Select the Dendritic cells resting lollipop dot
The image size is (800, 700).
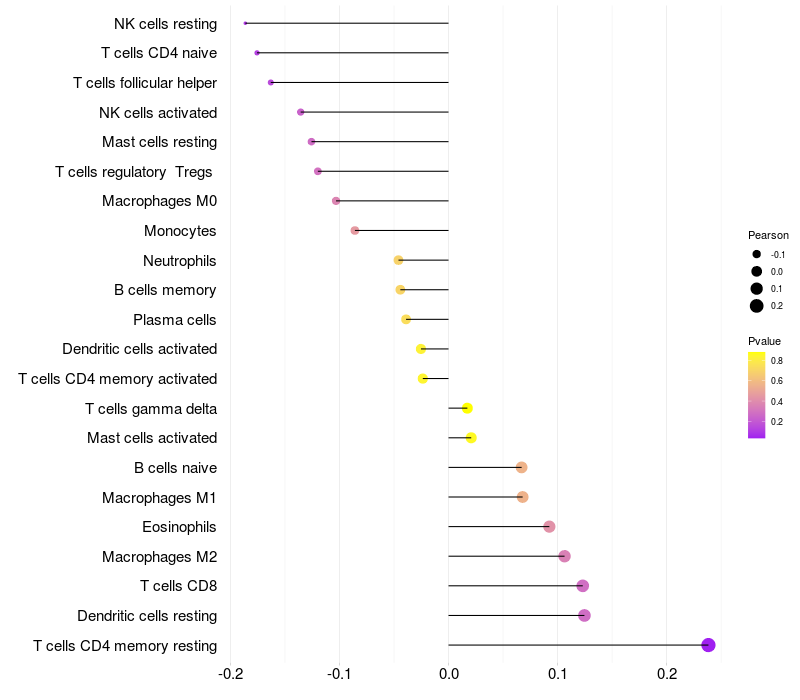tap(584, 615)
